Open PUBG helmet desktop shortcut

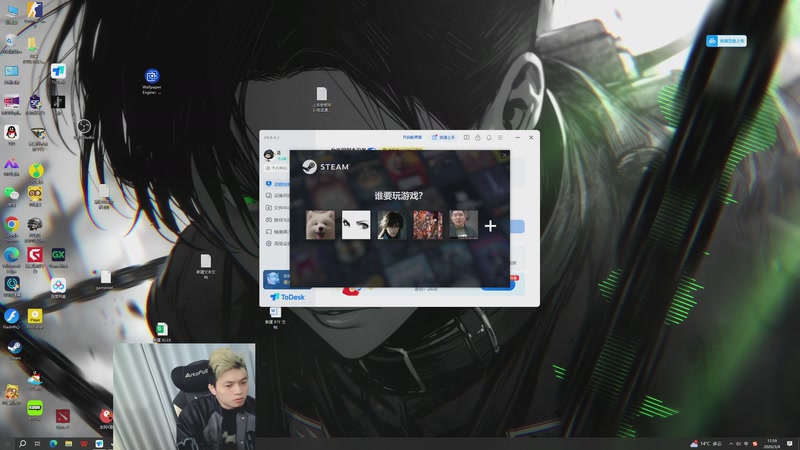tap(35, 224)
